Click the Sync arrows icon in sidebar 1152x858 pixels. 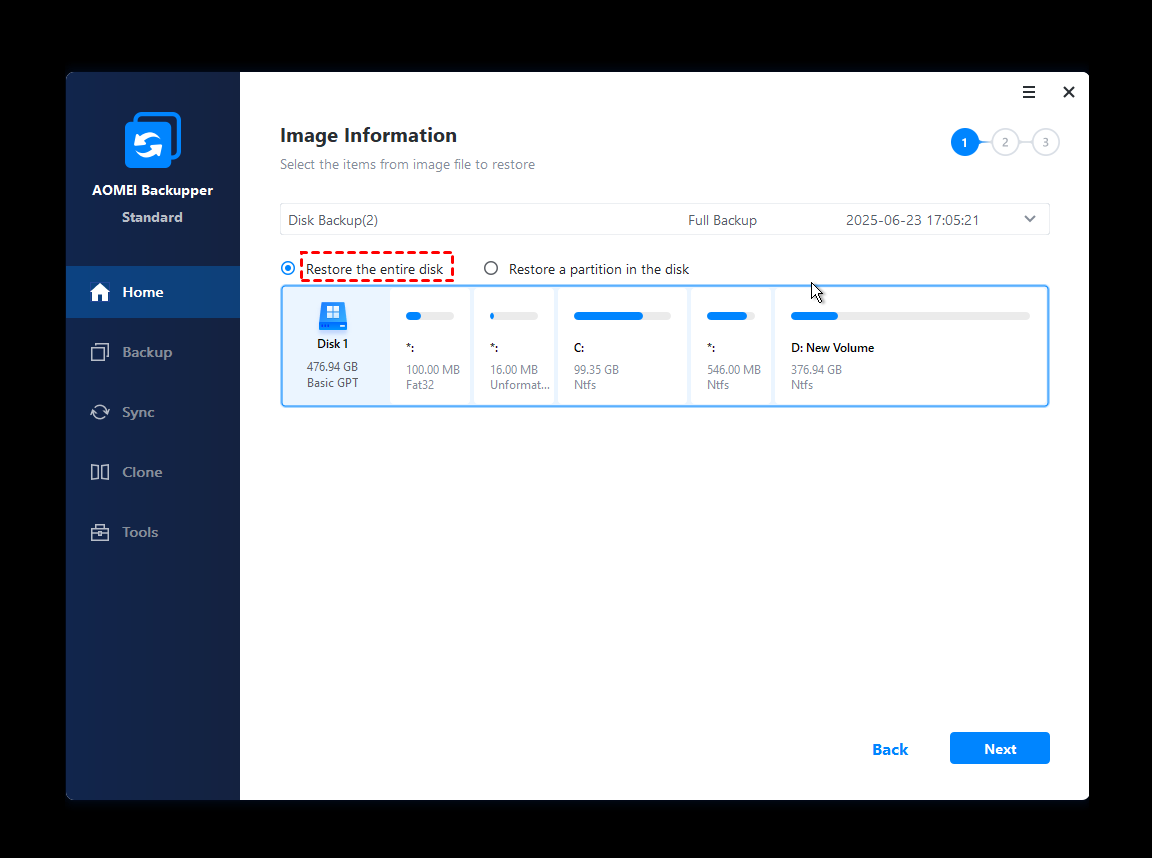(x=100, y=412)
